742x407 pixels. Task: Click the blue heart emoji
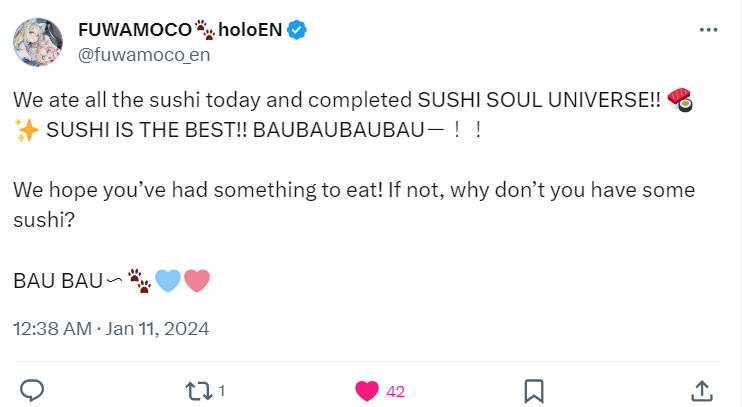tap(167, 281)
